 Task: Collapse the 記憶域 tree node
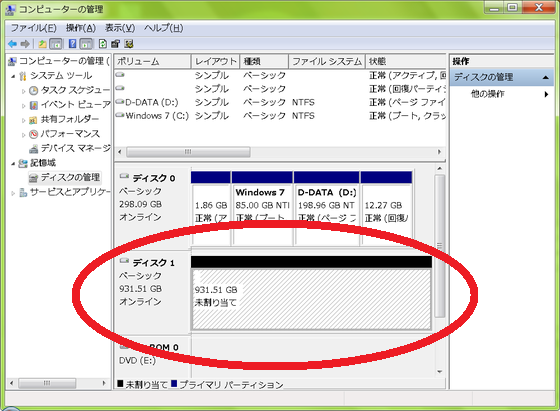point(13,164)
